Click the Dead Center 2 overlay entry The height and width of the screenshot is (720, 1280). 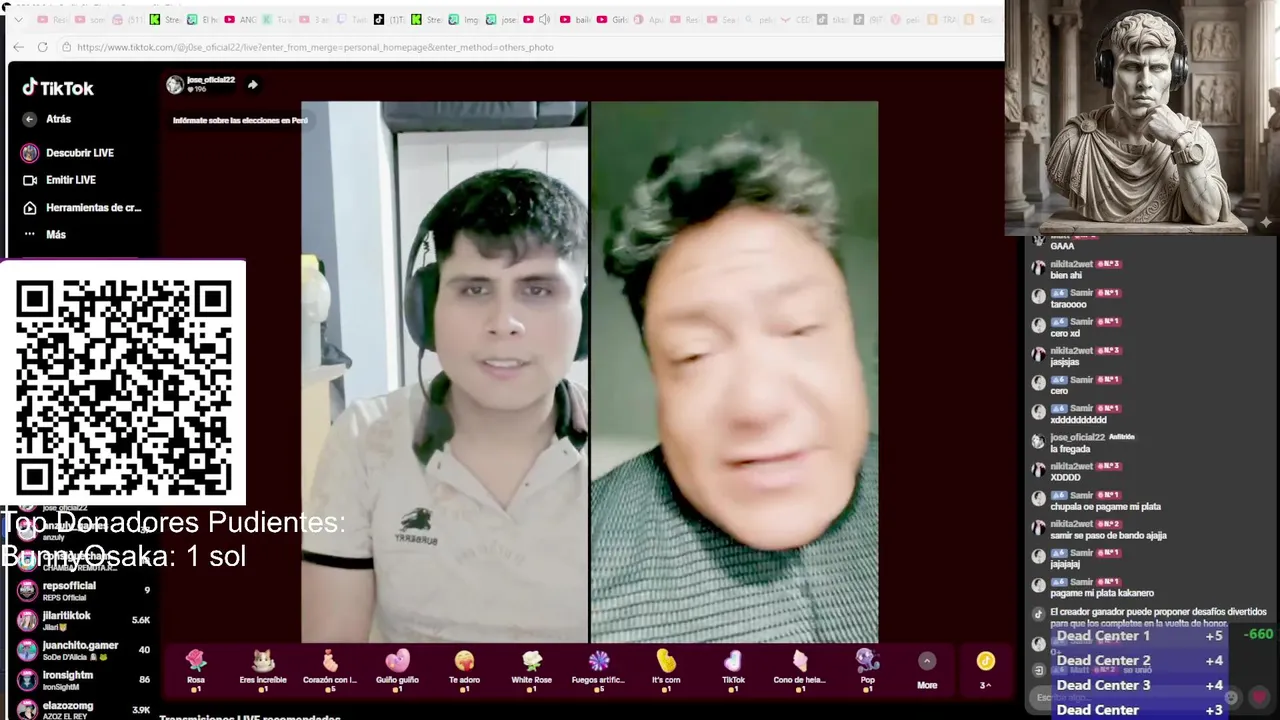[x=1139, y=660]
